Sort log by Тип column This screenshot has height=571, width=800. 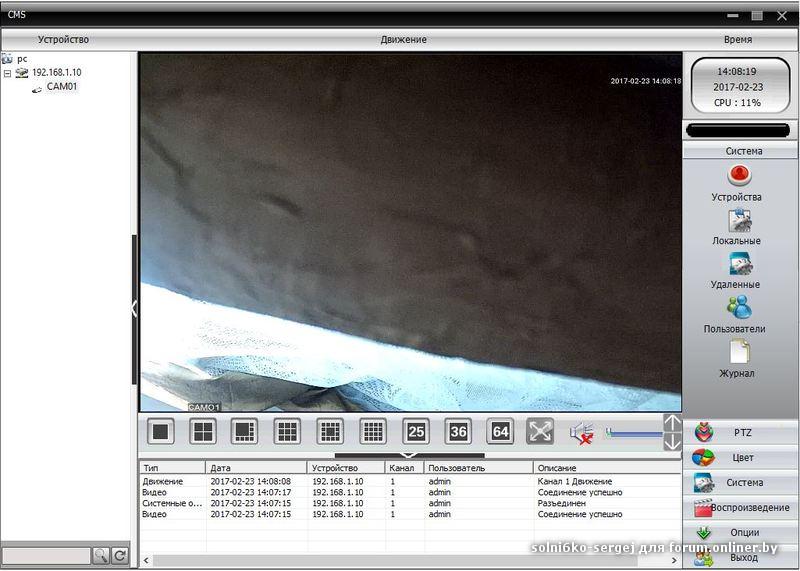coord(172,467)
